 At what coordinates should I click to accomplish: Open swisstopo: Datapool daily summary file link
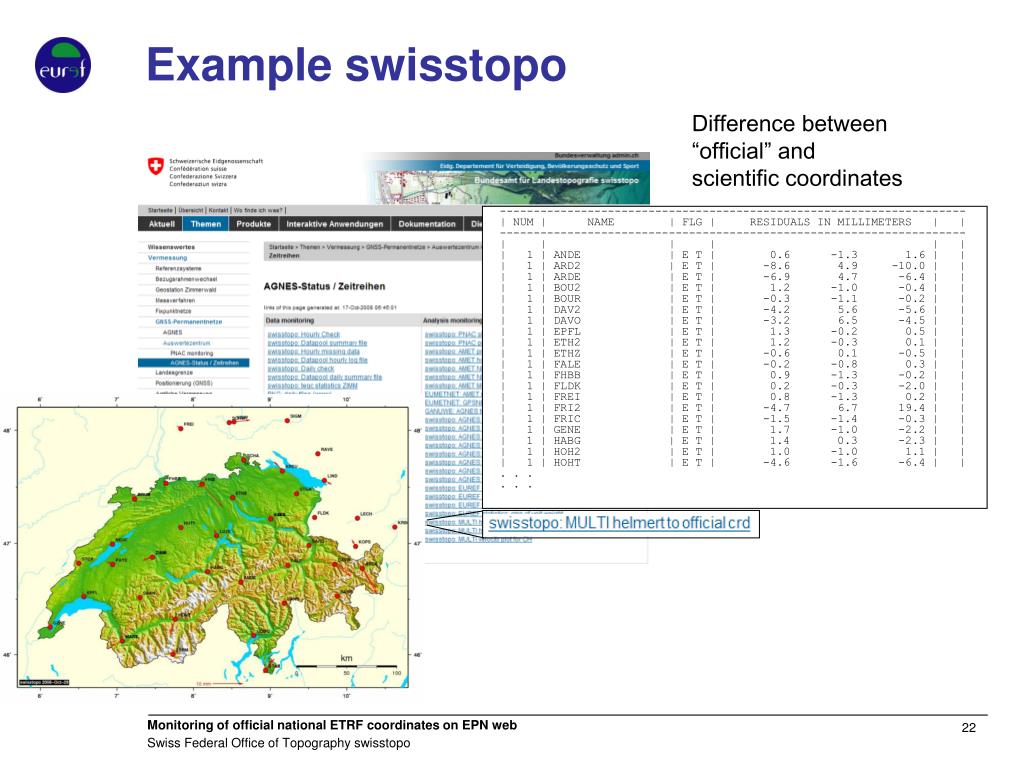(x=325, y=377)
